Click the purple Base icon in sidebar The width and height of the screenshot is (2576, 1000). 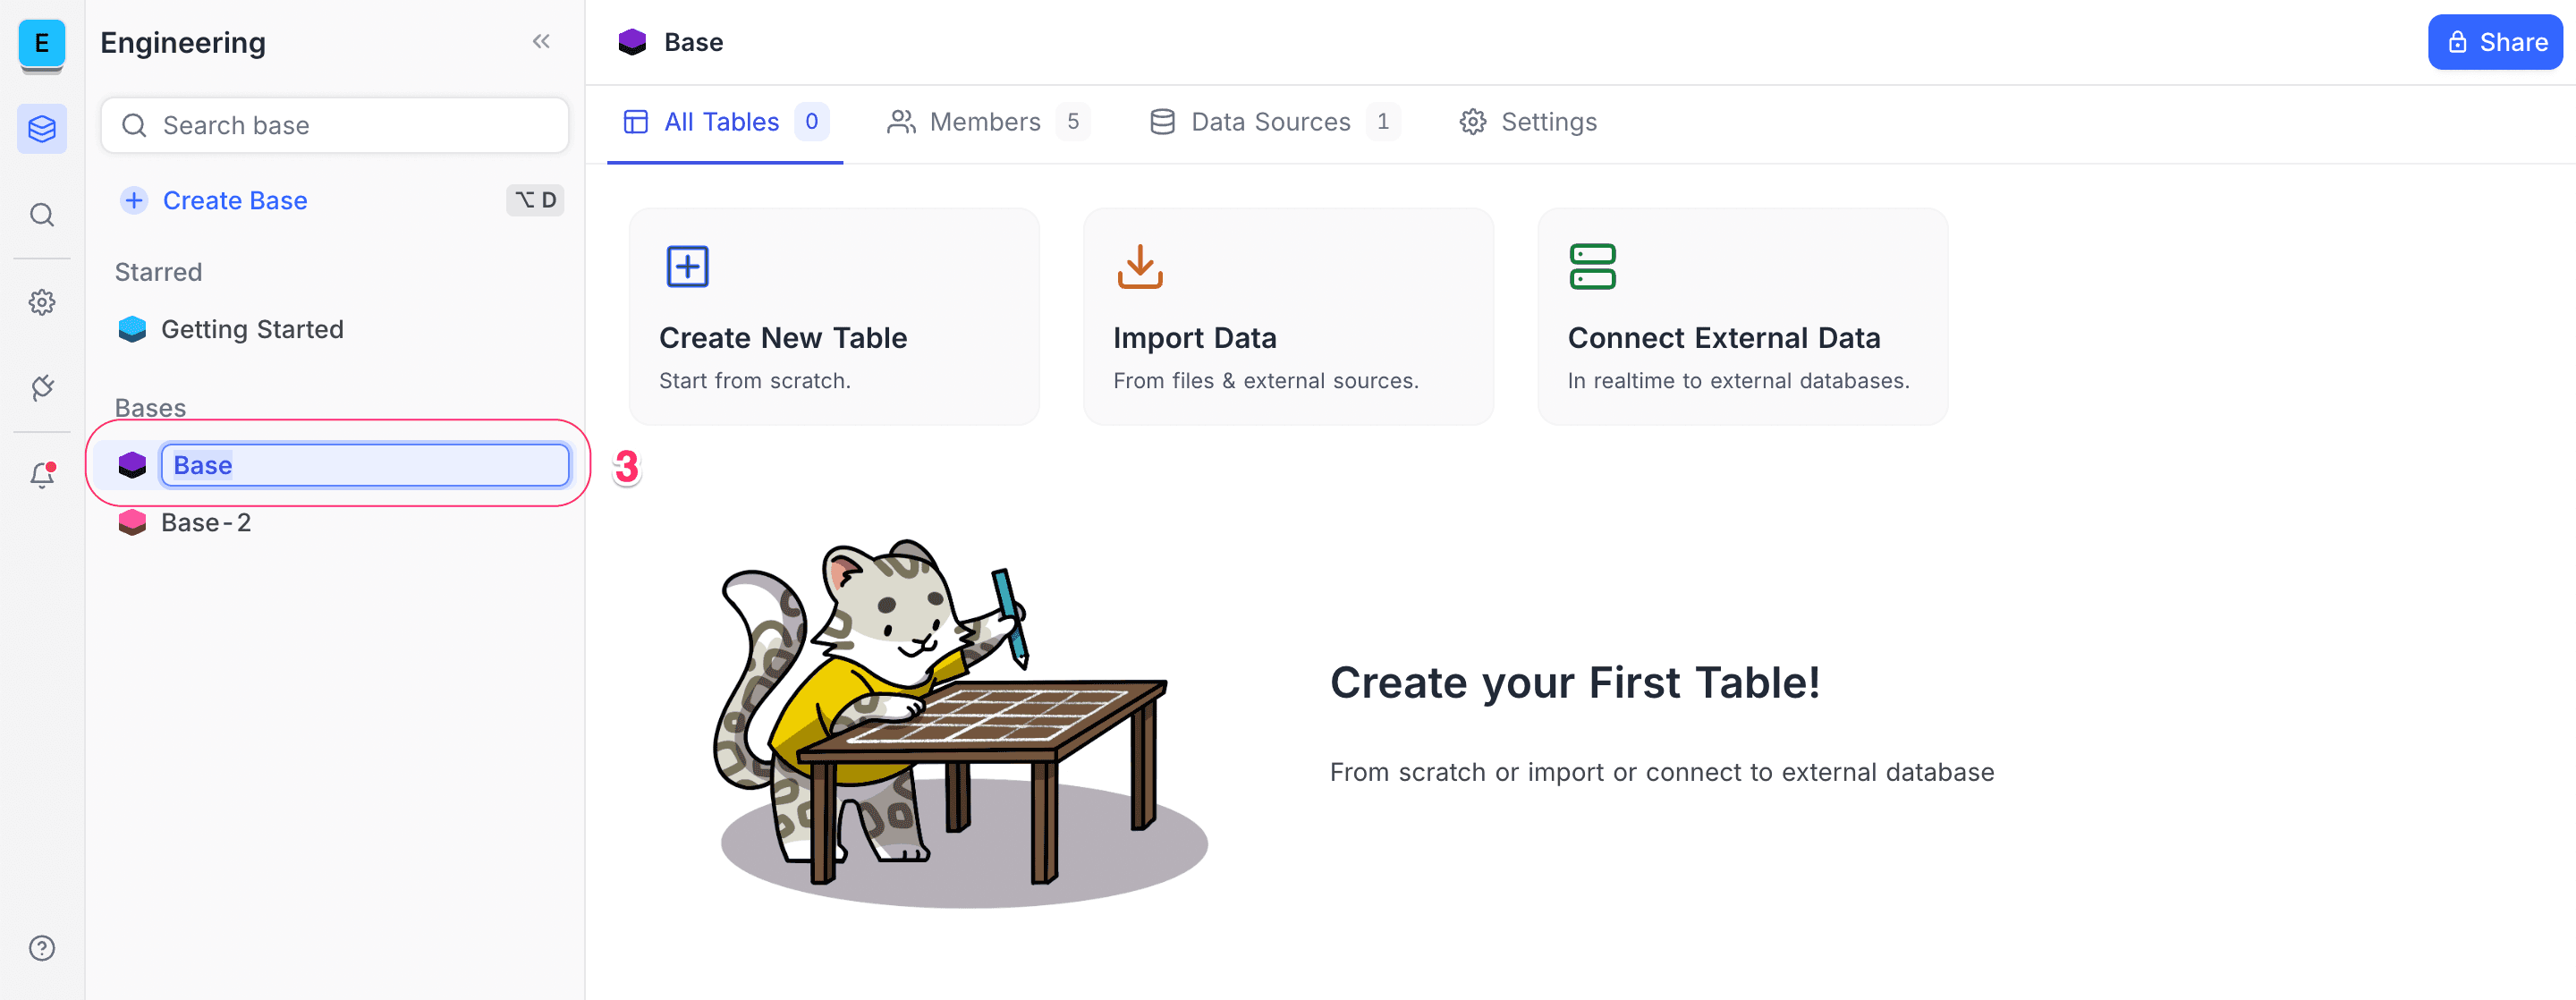point(132,465)
